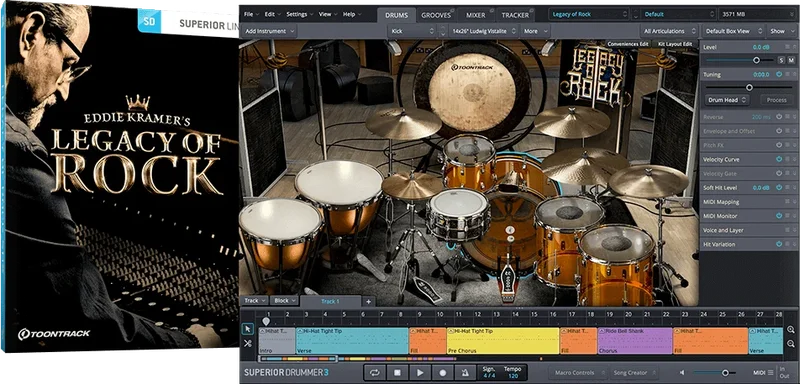The width and height of the screenshot is (800, 384).
Task: Enable Velocity Gate power button
Action: (779, 173)
